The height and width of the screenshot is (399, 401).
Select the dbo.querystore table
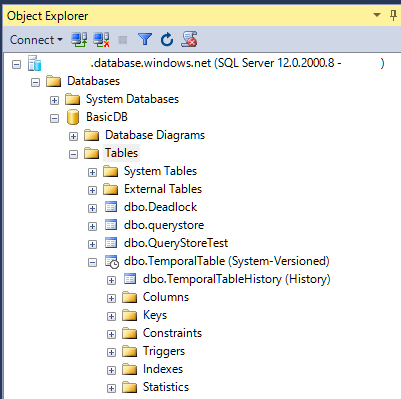[x=164, y=225]
